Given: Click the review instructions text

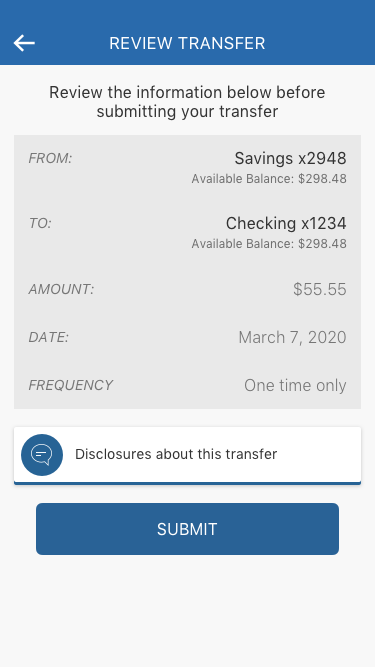Looking at the screenshot, I should (x=187, y=102).
